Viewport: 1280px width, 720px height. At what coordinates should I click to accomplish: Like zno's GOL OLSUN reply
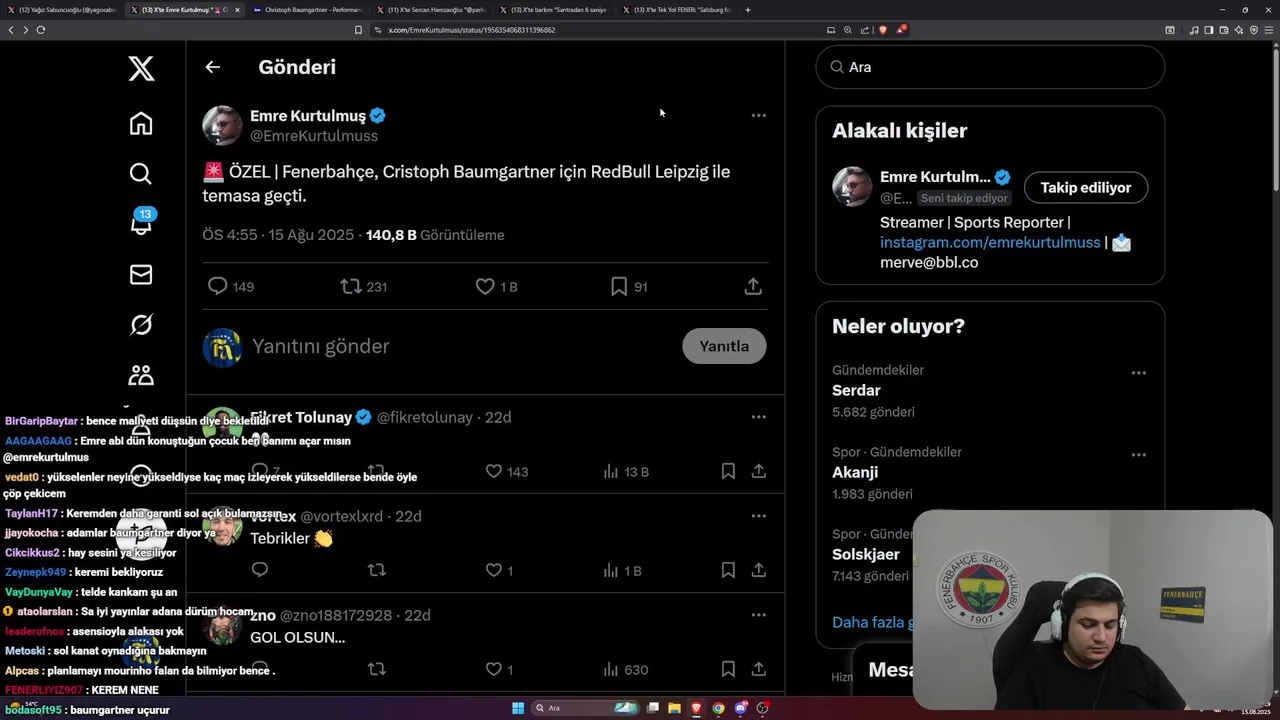[499, 669]
